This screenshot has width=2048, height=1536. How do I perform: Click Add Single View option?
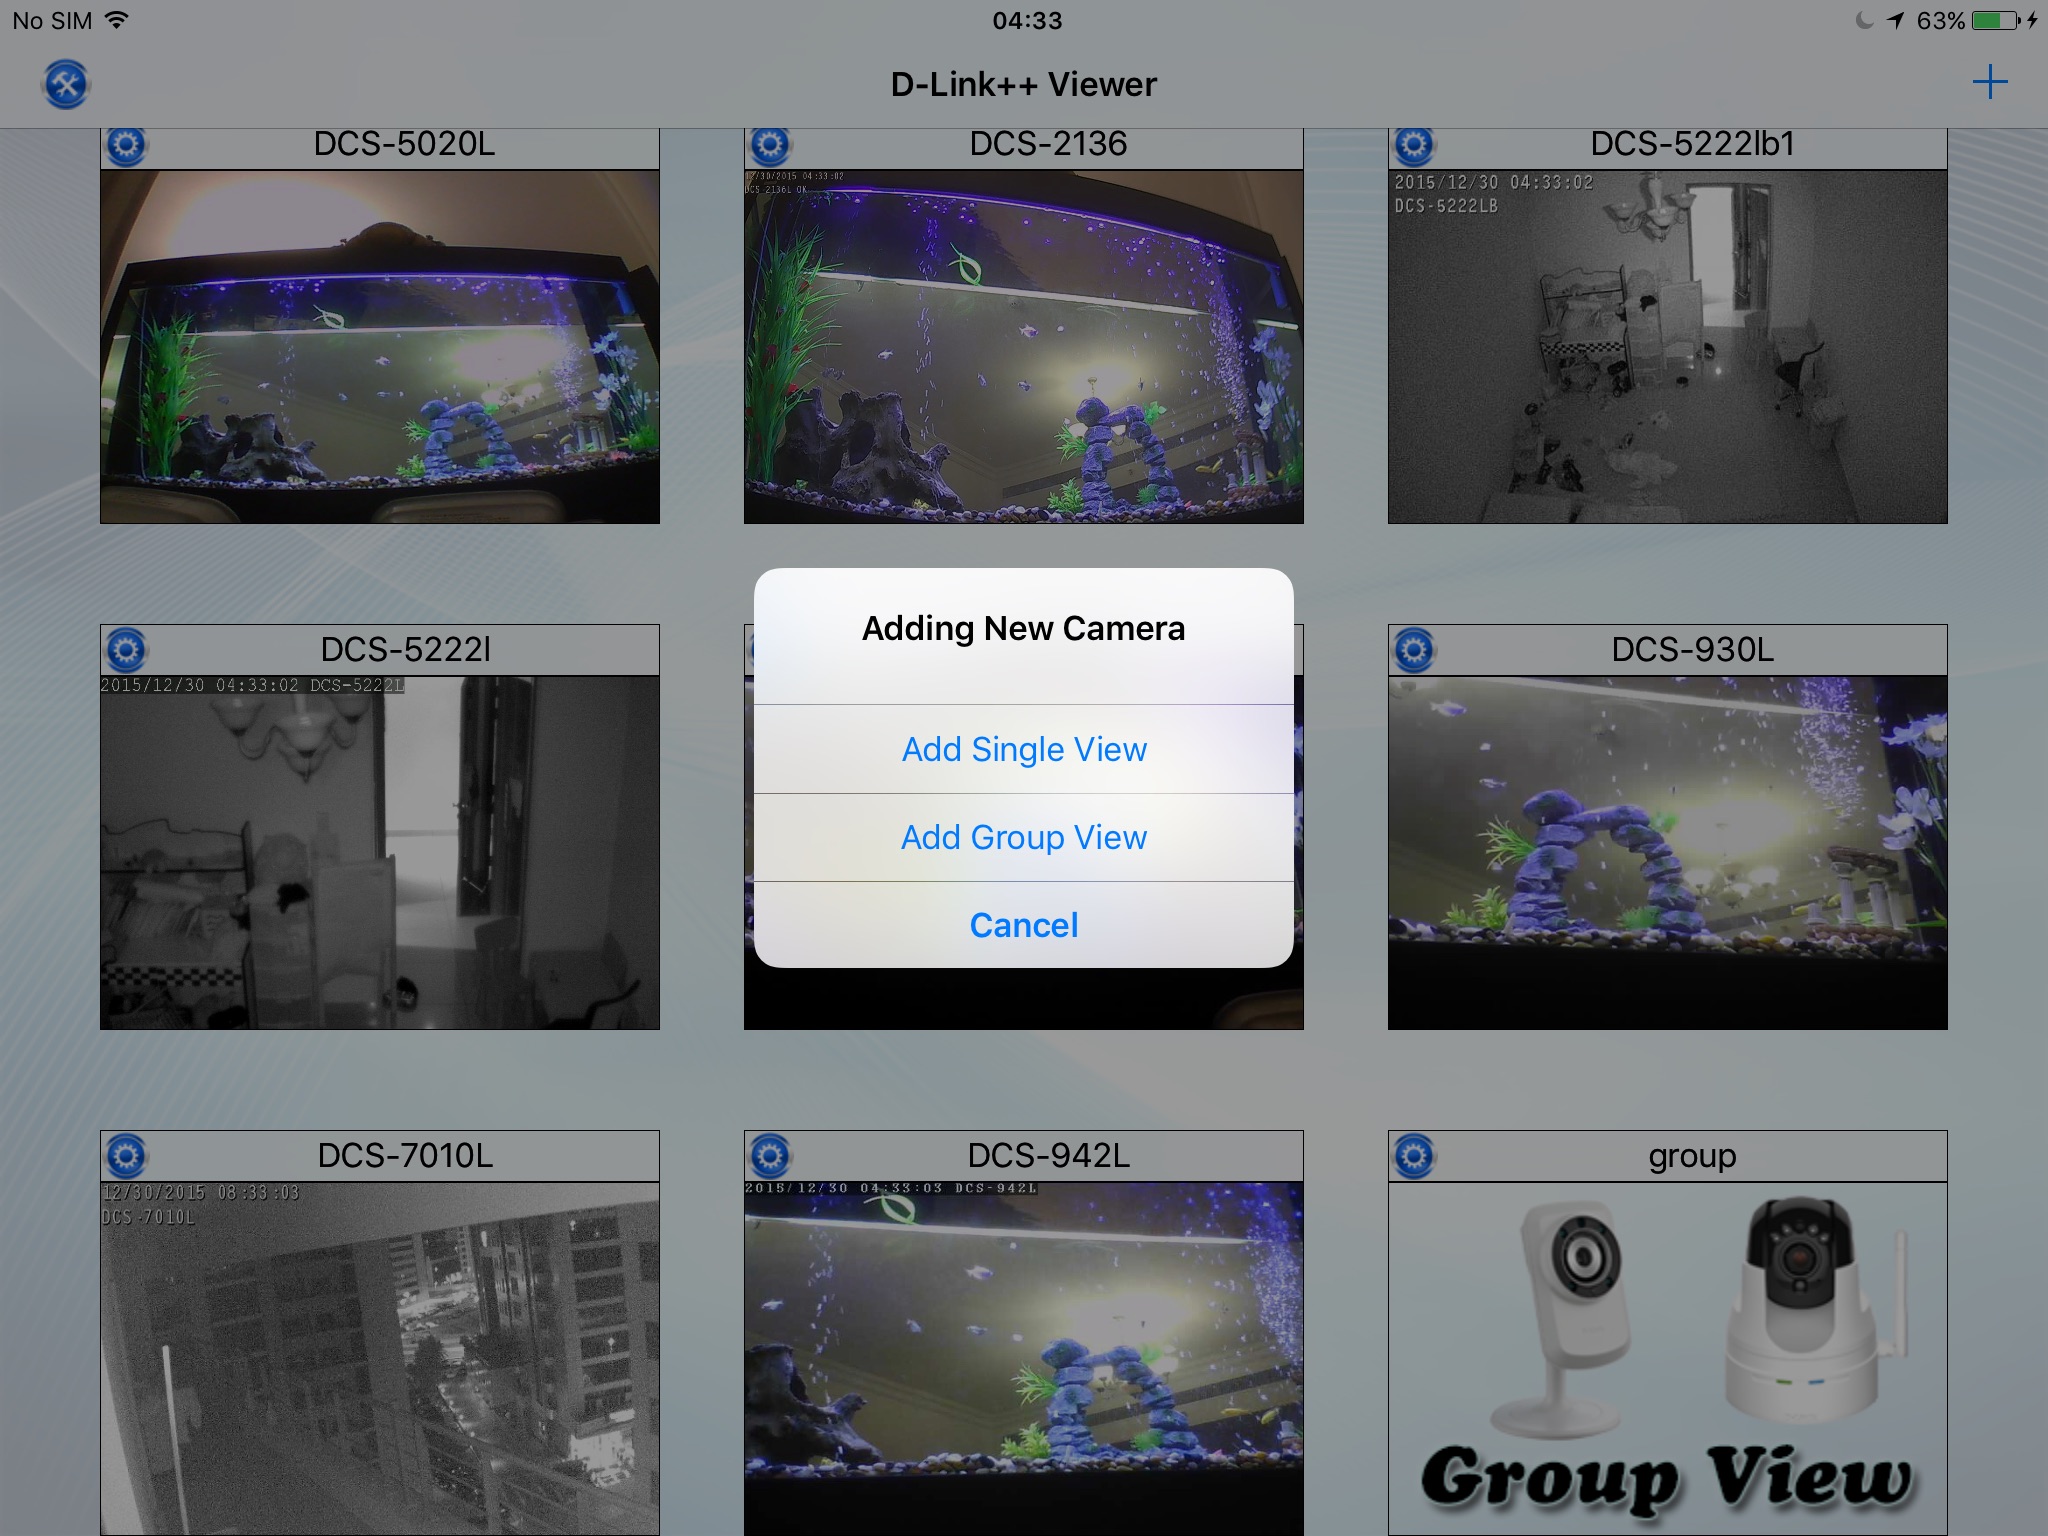[1022, 747]
